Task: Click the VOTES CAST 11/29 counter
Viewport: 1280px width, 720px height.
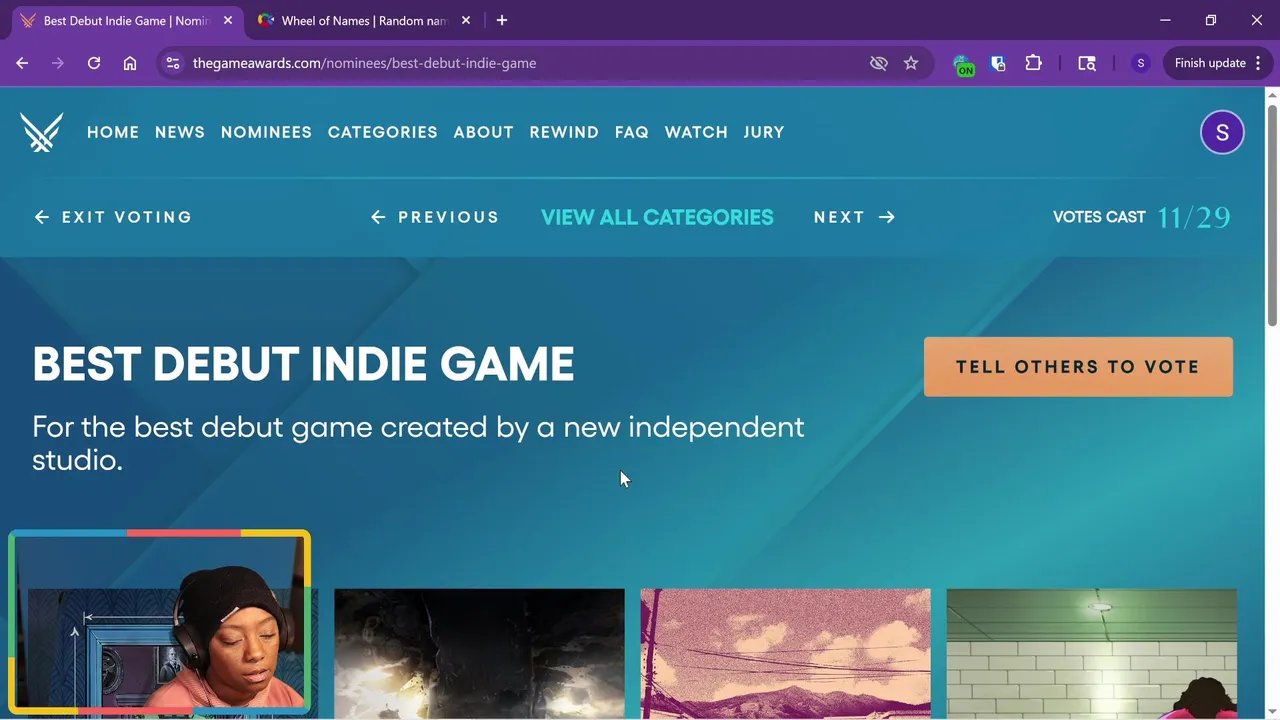Action: click(1142, 217)
